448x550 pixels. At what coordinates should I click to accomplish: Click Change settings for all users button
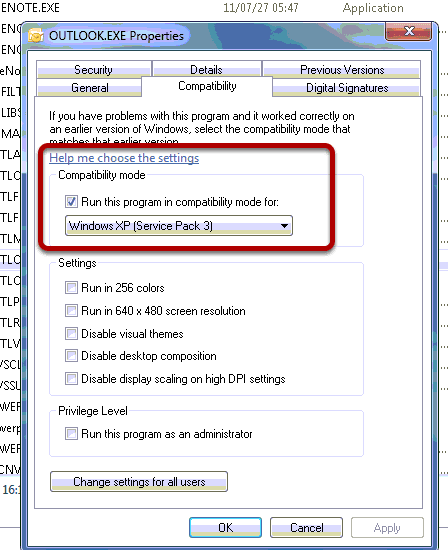coord(139,482)
